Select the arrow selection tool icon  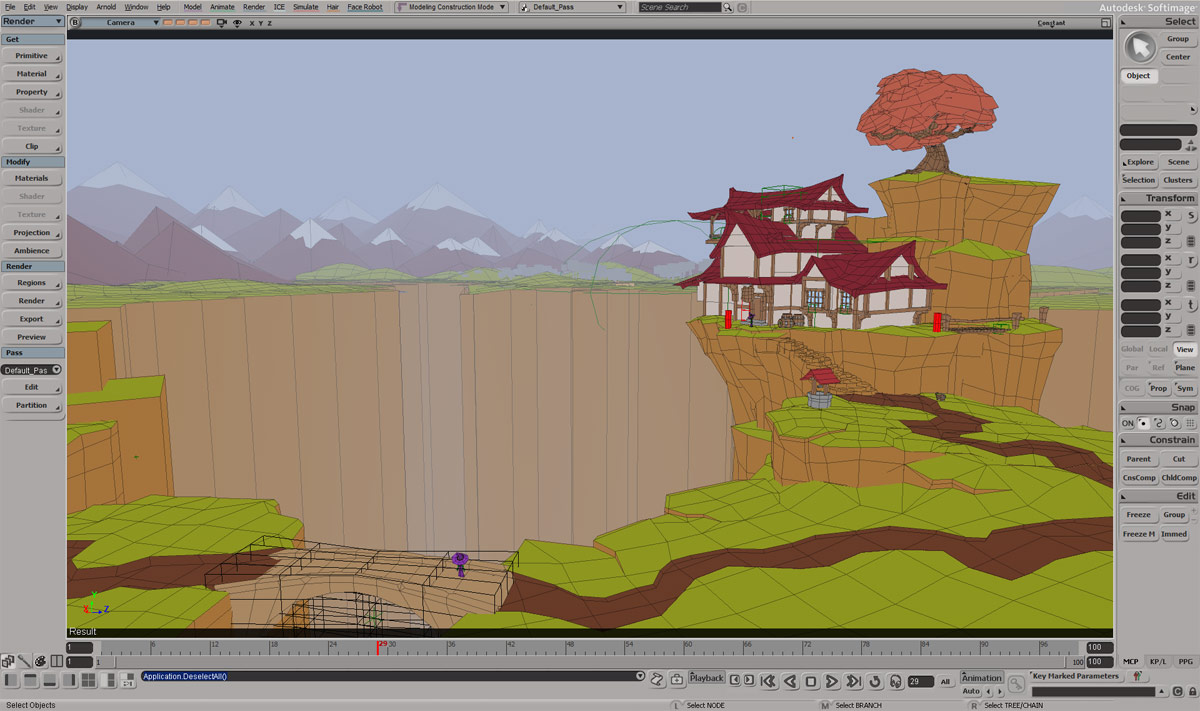coord(1138,47)
